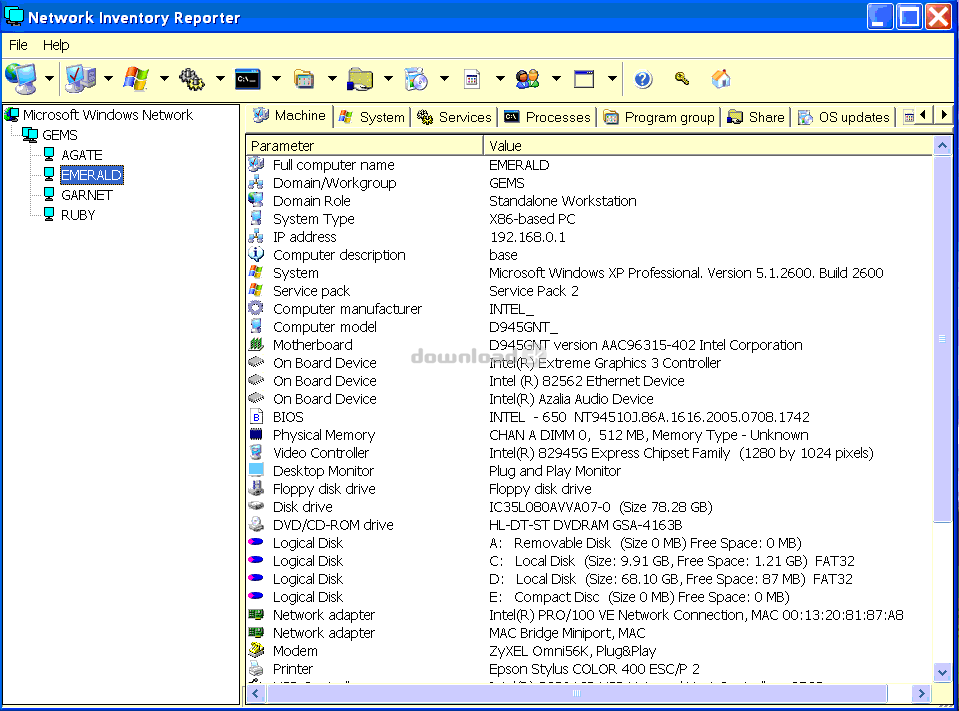
Task: Open dropdown arrow next to users group icon
Action: [556, 78]
